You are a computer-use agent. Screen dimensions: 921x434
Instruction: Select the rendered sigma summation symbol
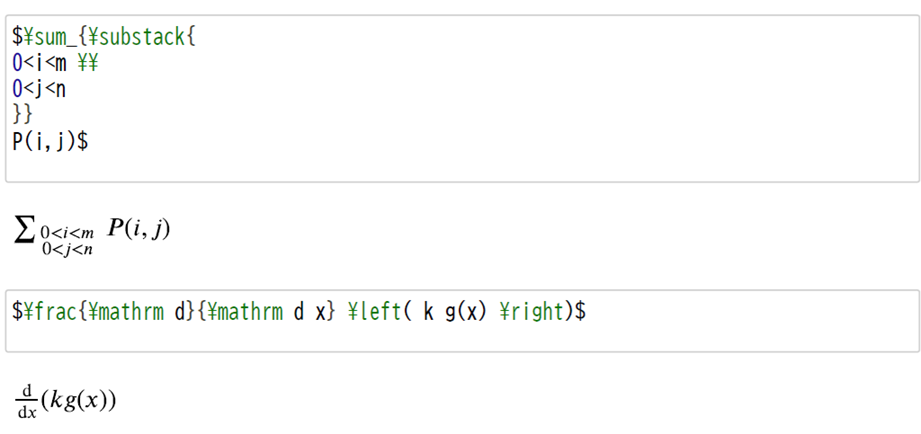pos(25,231)
